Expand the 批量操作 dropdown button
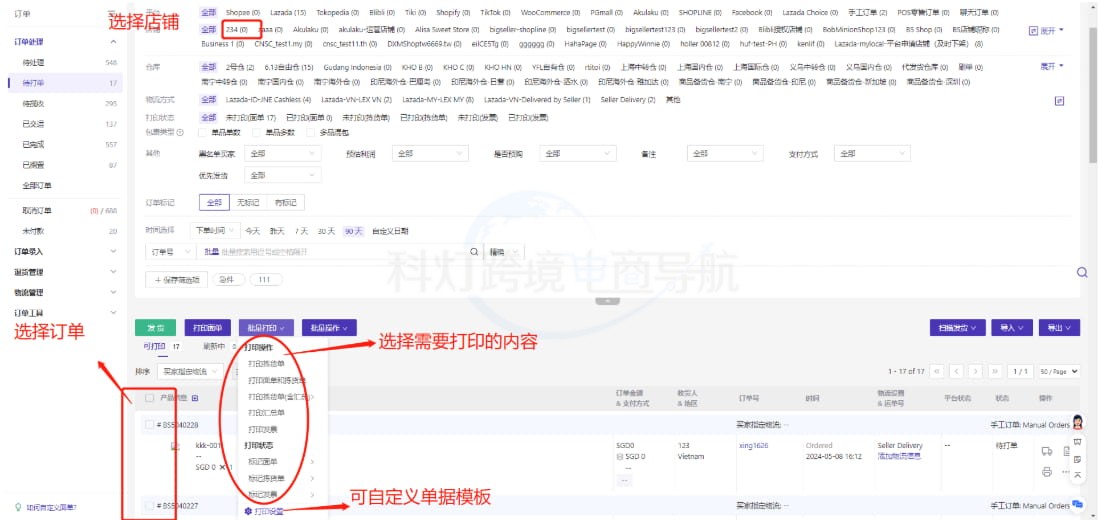 pos(329,327)
